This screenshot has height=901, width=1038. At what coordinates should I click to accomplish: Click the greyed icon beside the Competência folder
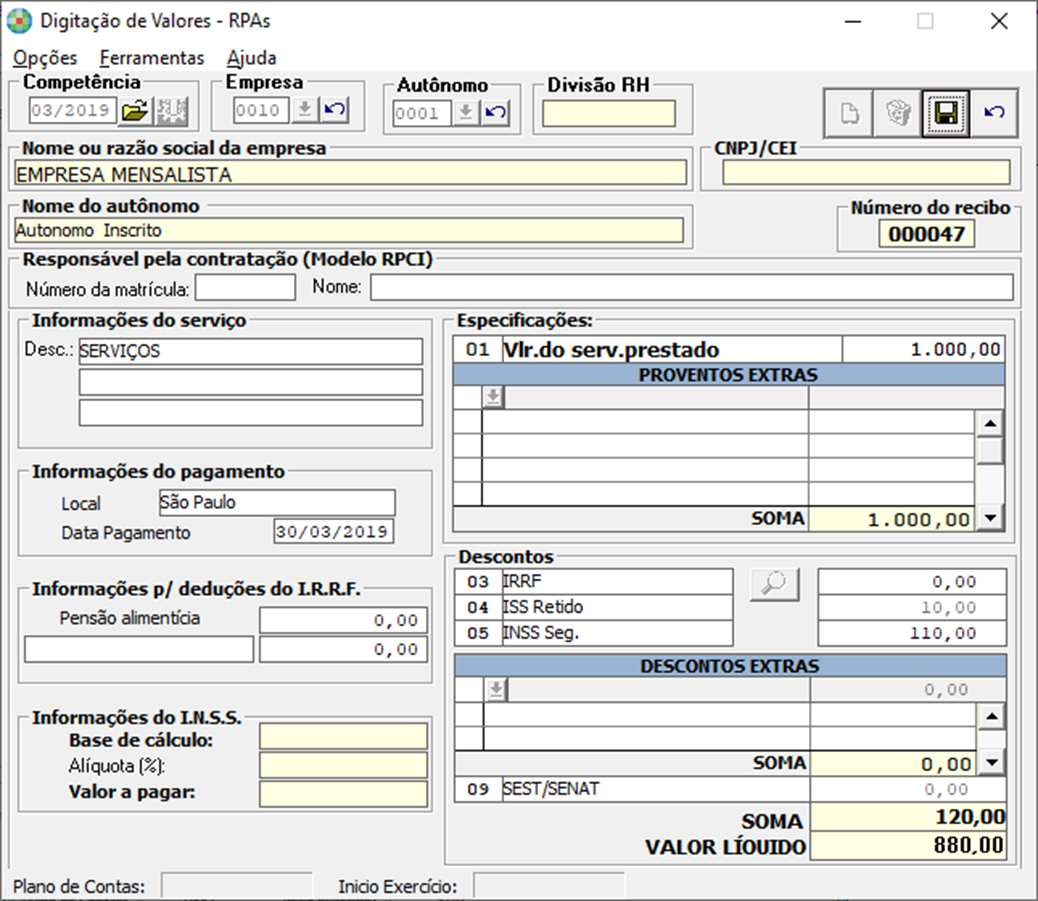tap(171, 111)
